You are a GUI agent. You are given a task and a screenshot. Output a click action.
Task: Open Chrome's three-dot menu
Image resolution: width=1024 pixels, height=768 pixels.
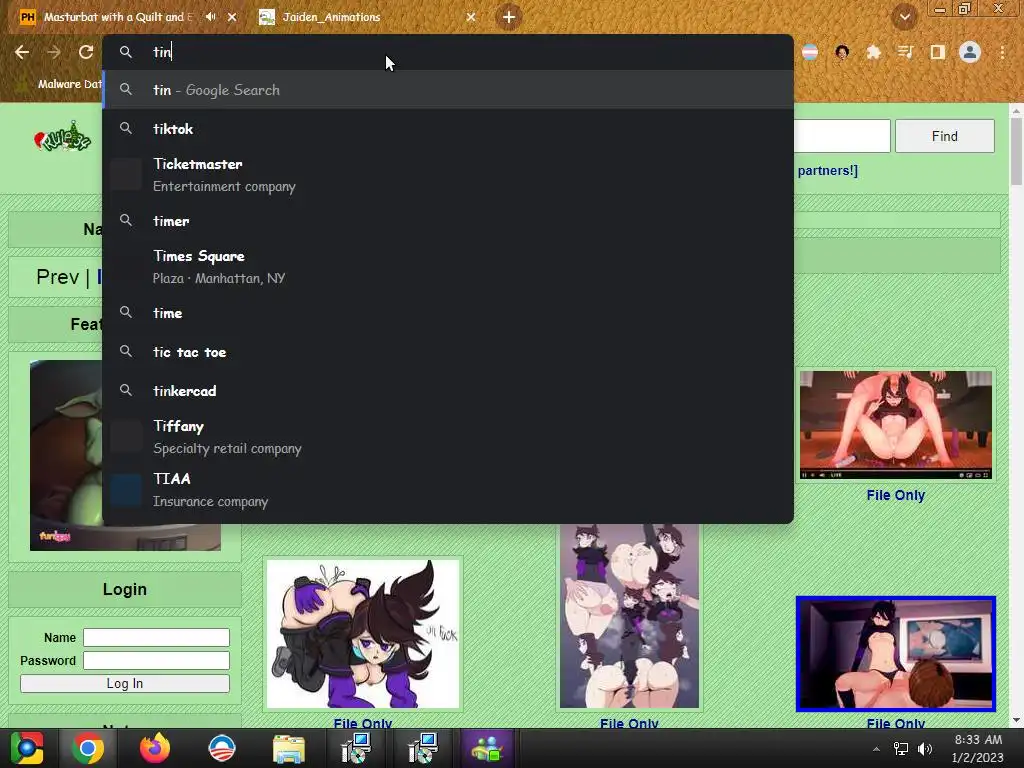click(1002, 52)
